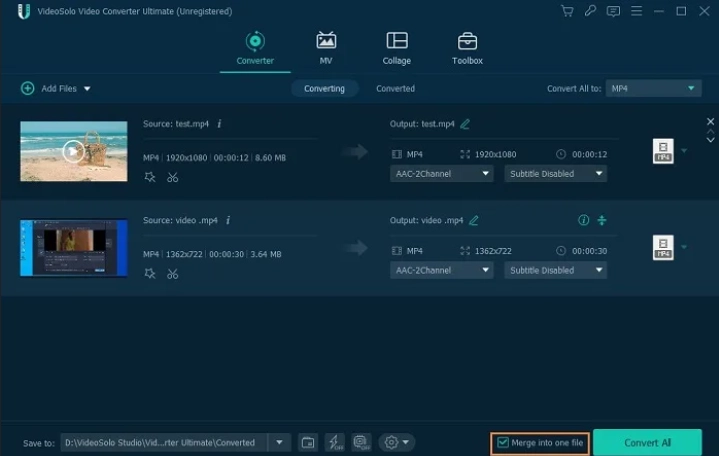719x456 pixels.
Task: Open Subtitle Disabled dropdown for video .mp4
Action: click(x=556, y=270)
